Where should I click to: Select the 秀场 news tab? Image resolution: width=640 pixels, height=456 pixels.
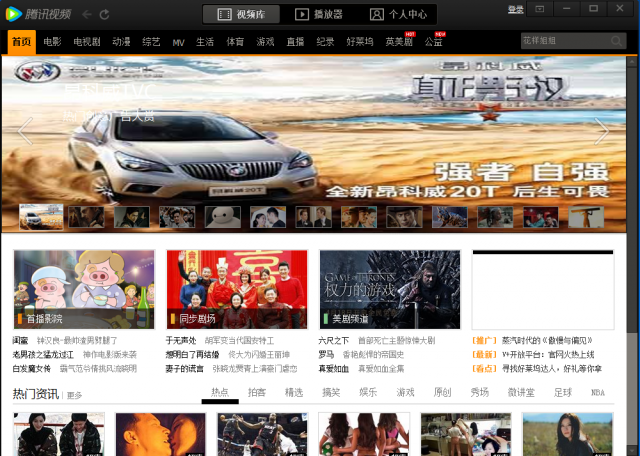point(480,393)
